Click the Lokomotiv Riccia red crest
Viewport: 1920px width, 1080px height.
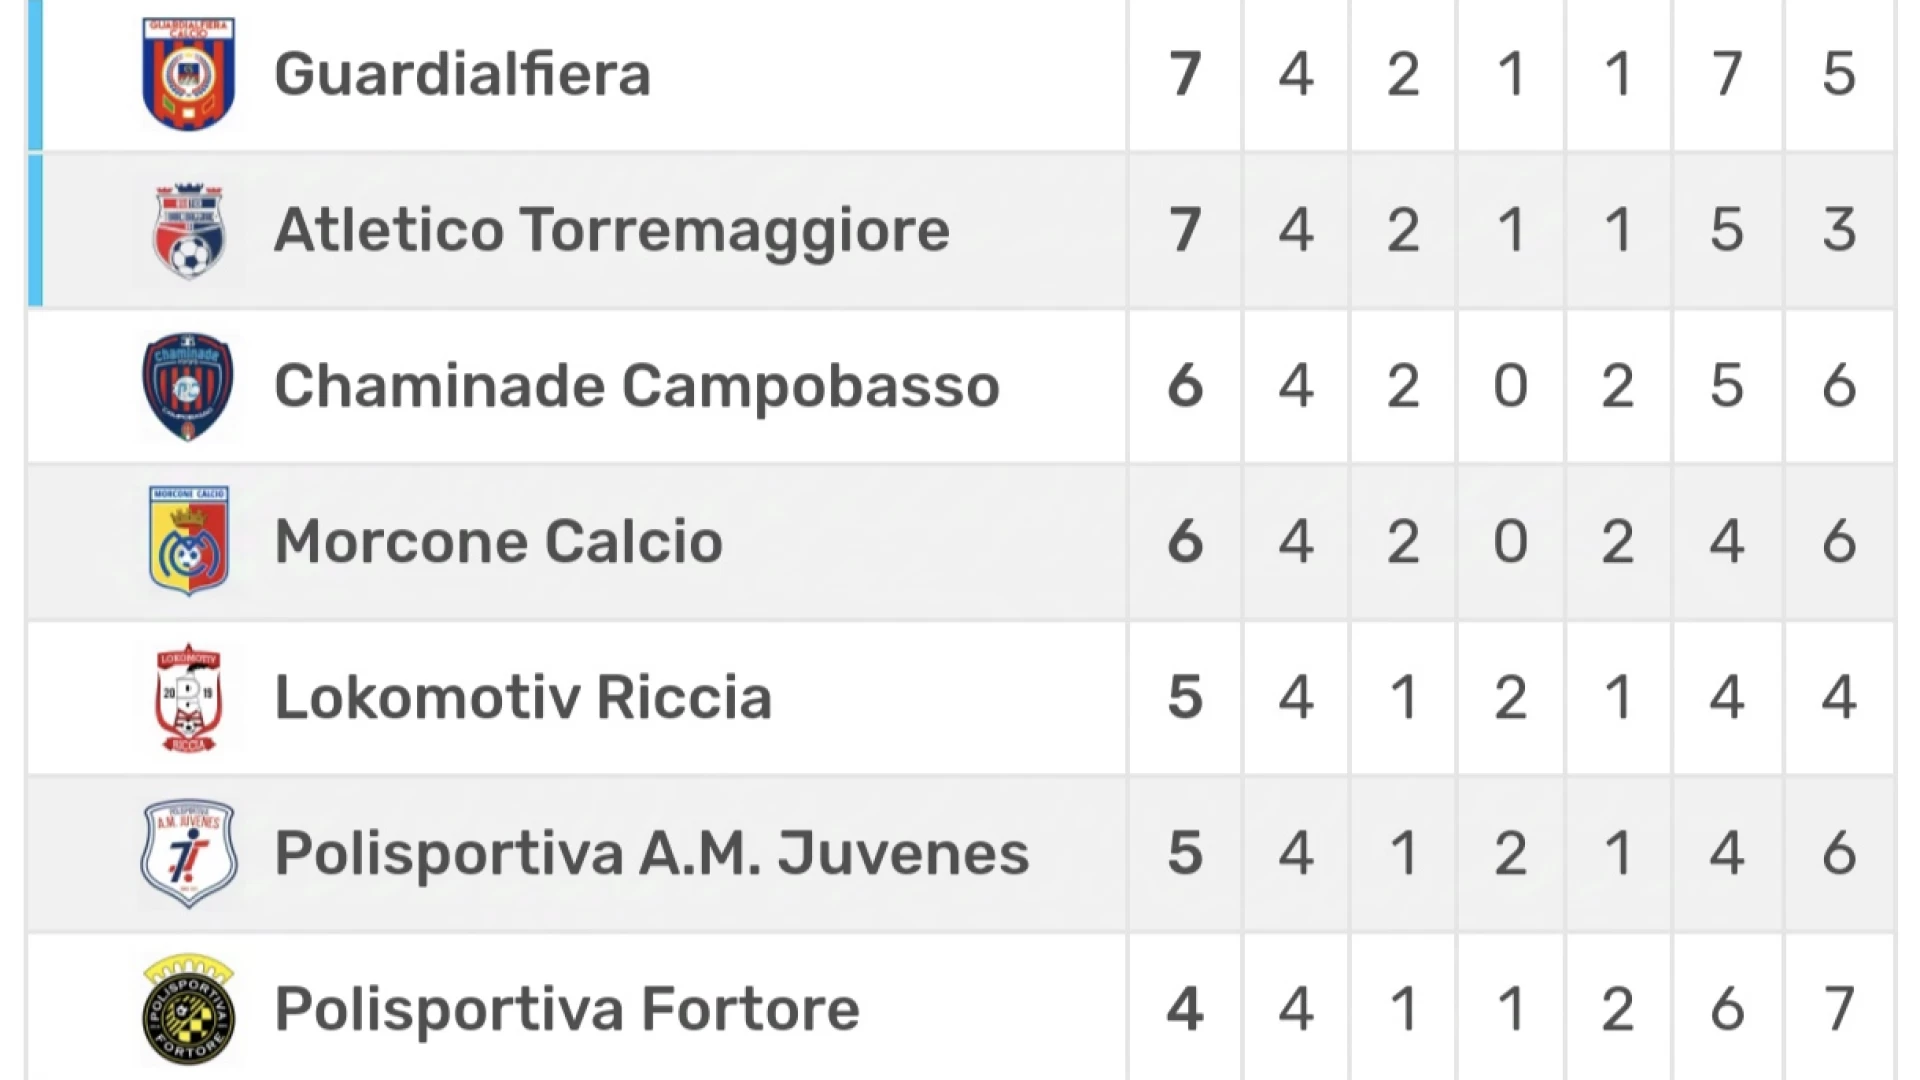point(188,697)
